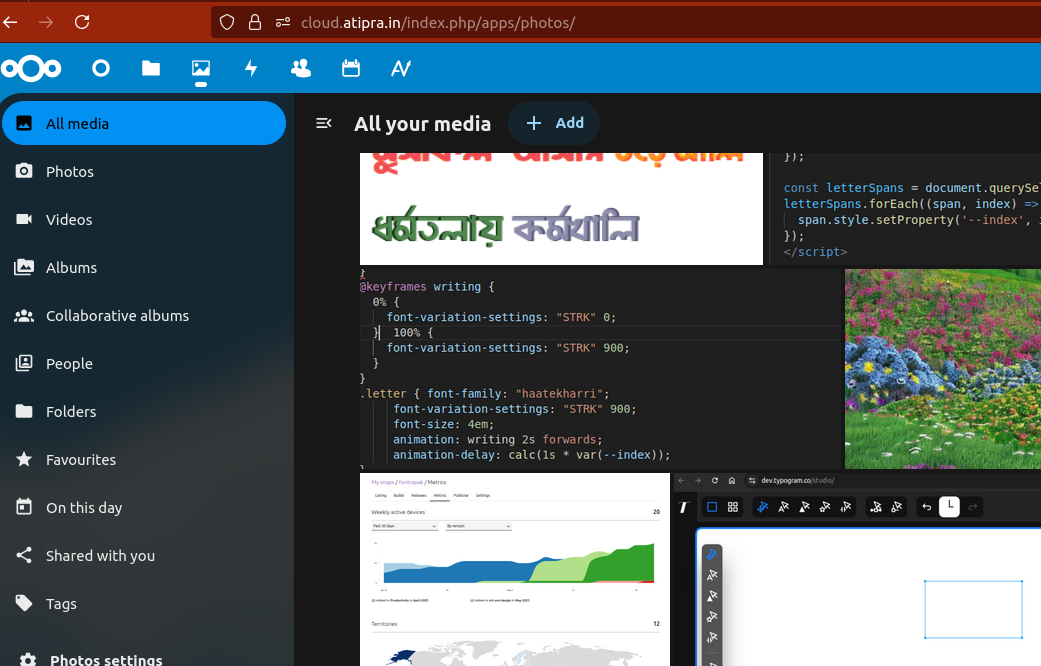Open the typogram studio screenshot thumbnail
Image resolution: width=1041 pixels, height=666 pixels.
click(857, 569)
